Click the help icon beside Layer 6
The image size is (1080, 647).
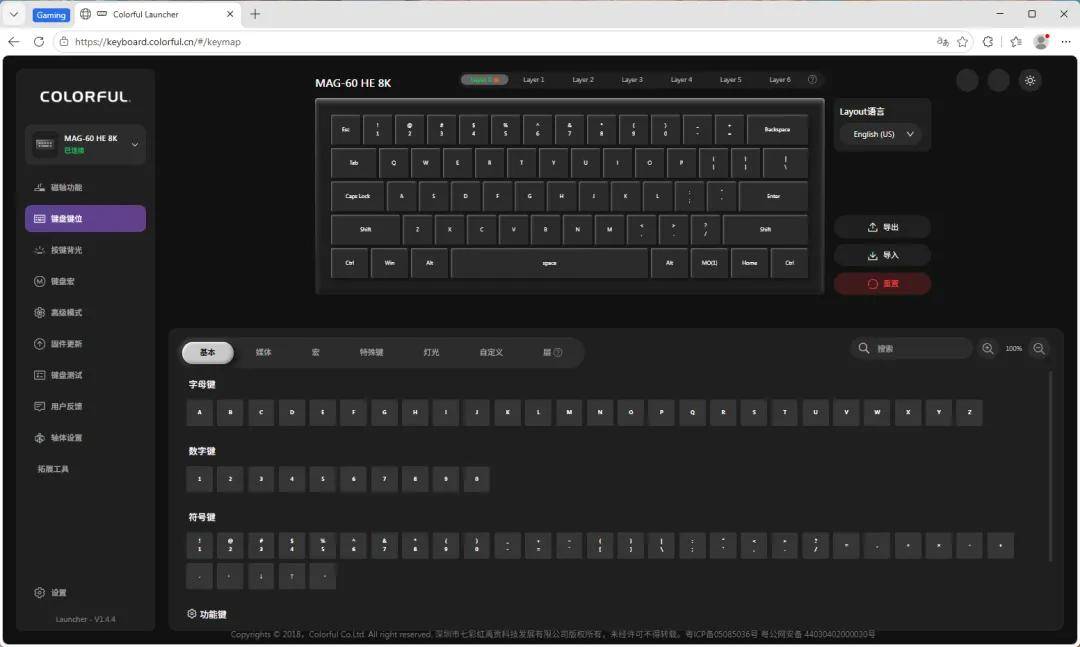(812, 80)
